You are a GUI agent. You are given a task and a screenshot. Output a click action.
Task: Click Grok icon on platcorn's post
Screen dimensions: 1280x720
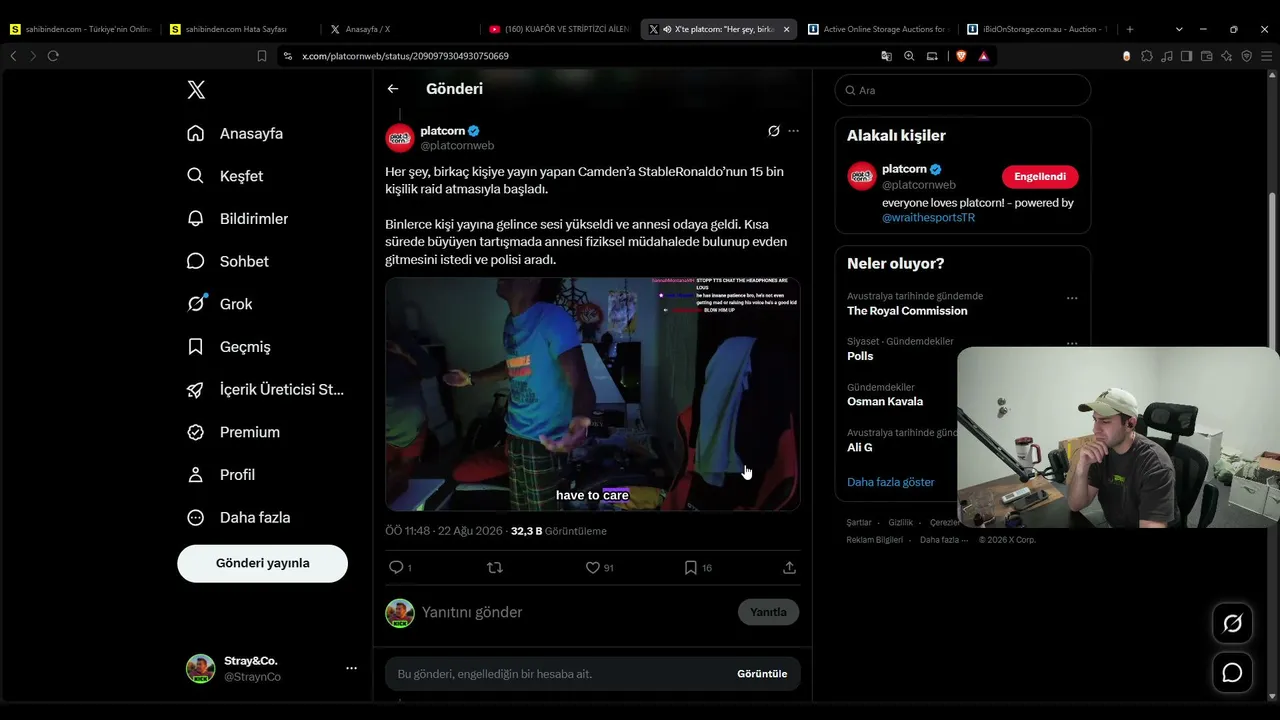tap(773, 131)
